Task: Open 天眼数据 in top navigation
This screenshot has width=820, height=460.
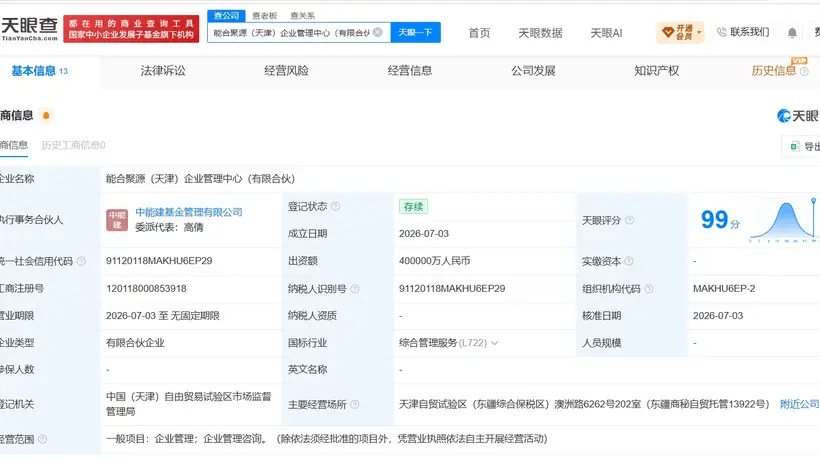Action: [x=540, y=33]
